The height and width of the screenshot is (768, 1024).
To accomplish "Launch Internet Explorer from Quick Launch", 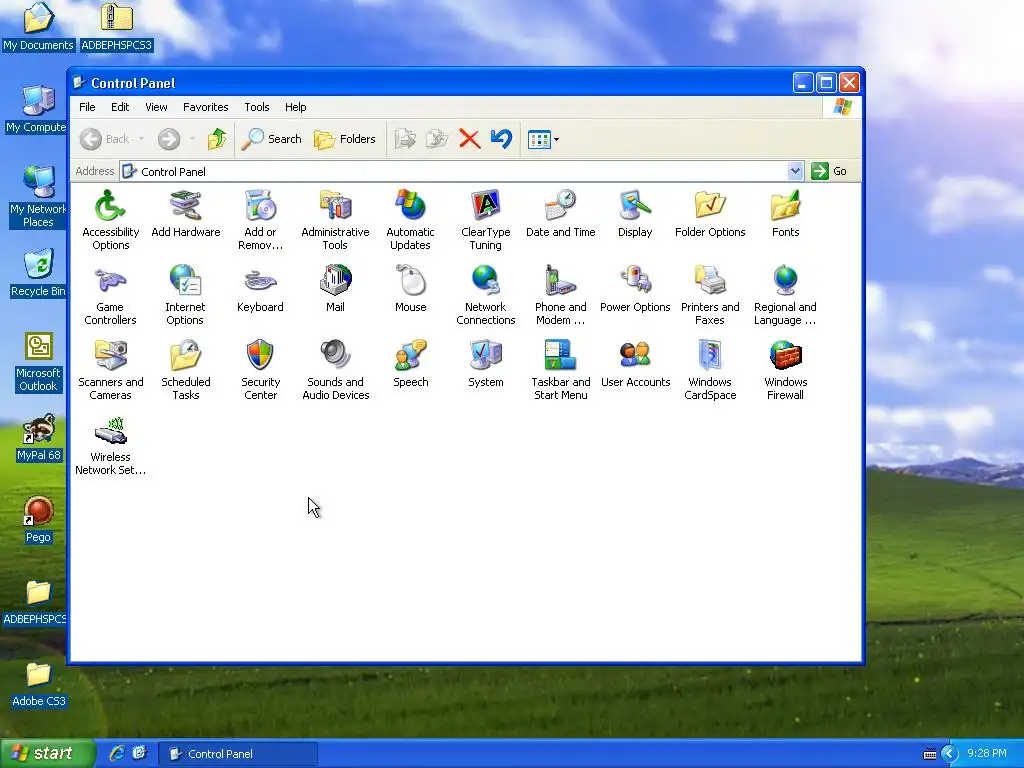I will pos(117,753).
